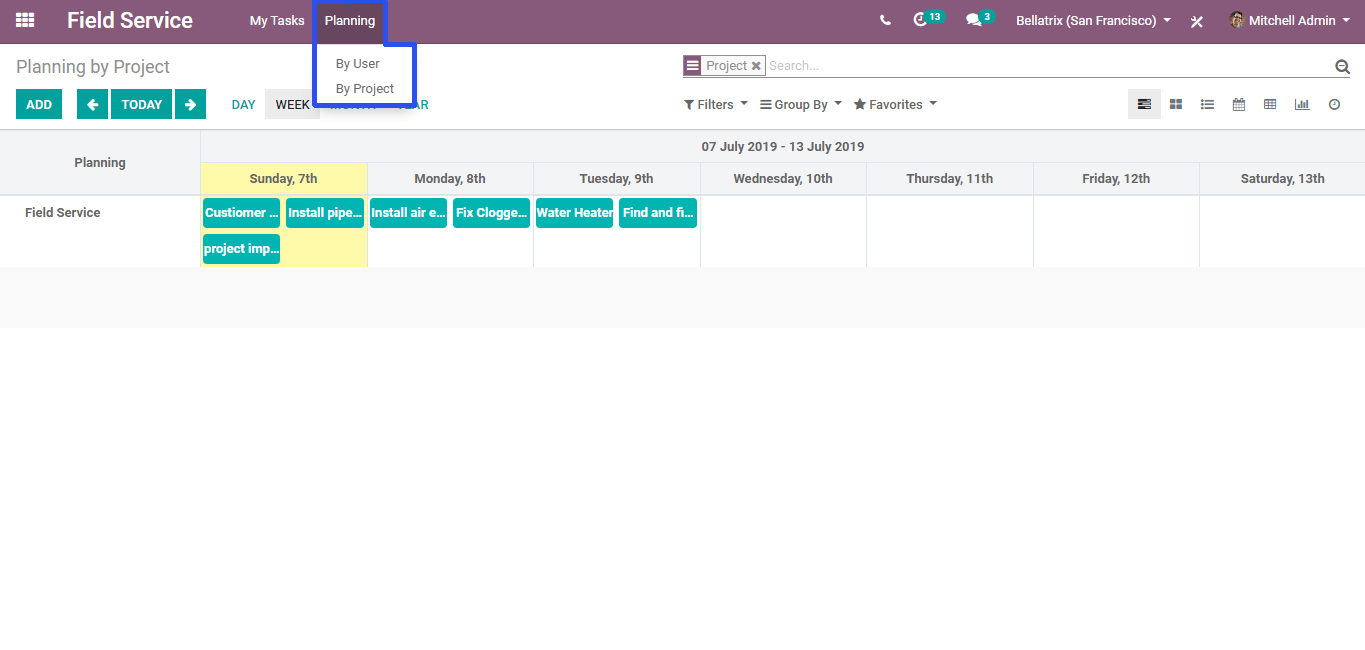
Task: Click Planning by Project breadcrumb title
Action: (x=93, y=67)
